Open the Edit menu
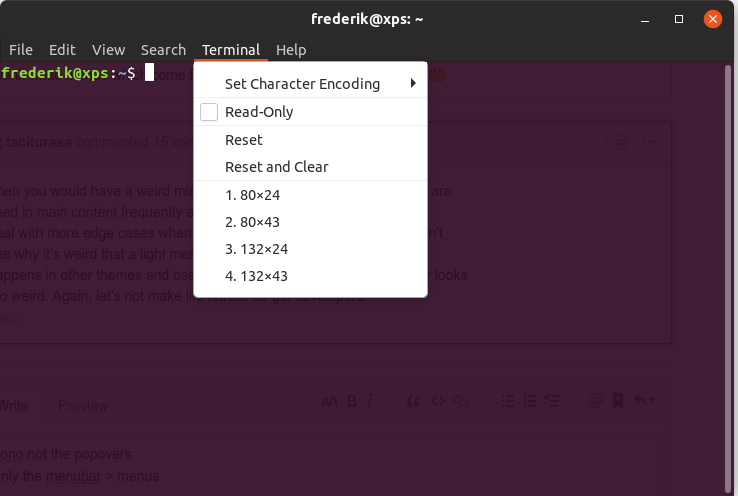Viewport: 738px width, 496px height. [x=62, y=50]
